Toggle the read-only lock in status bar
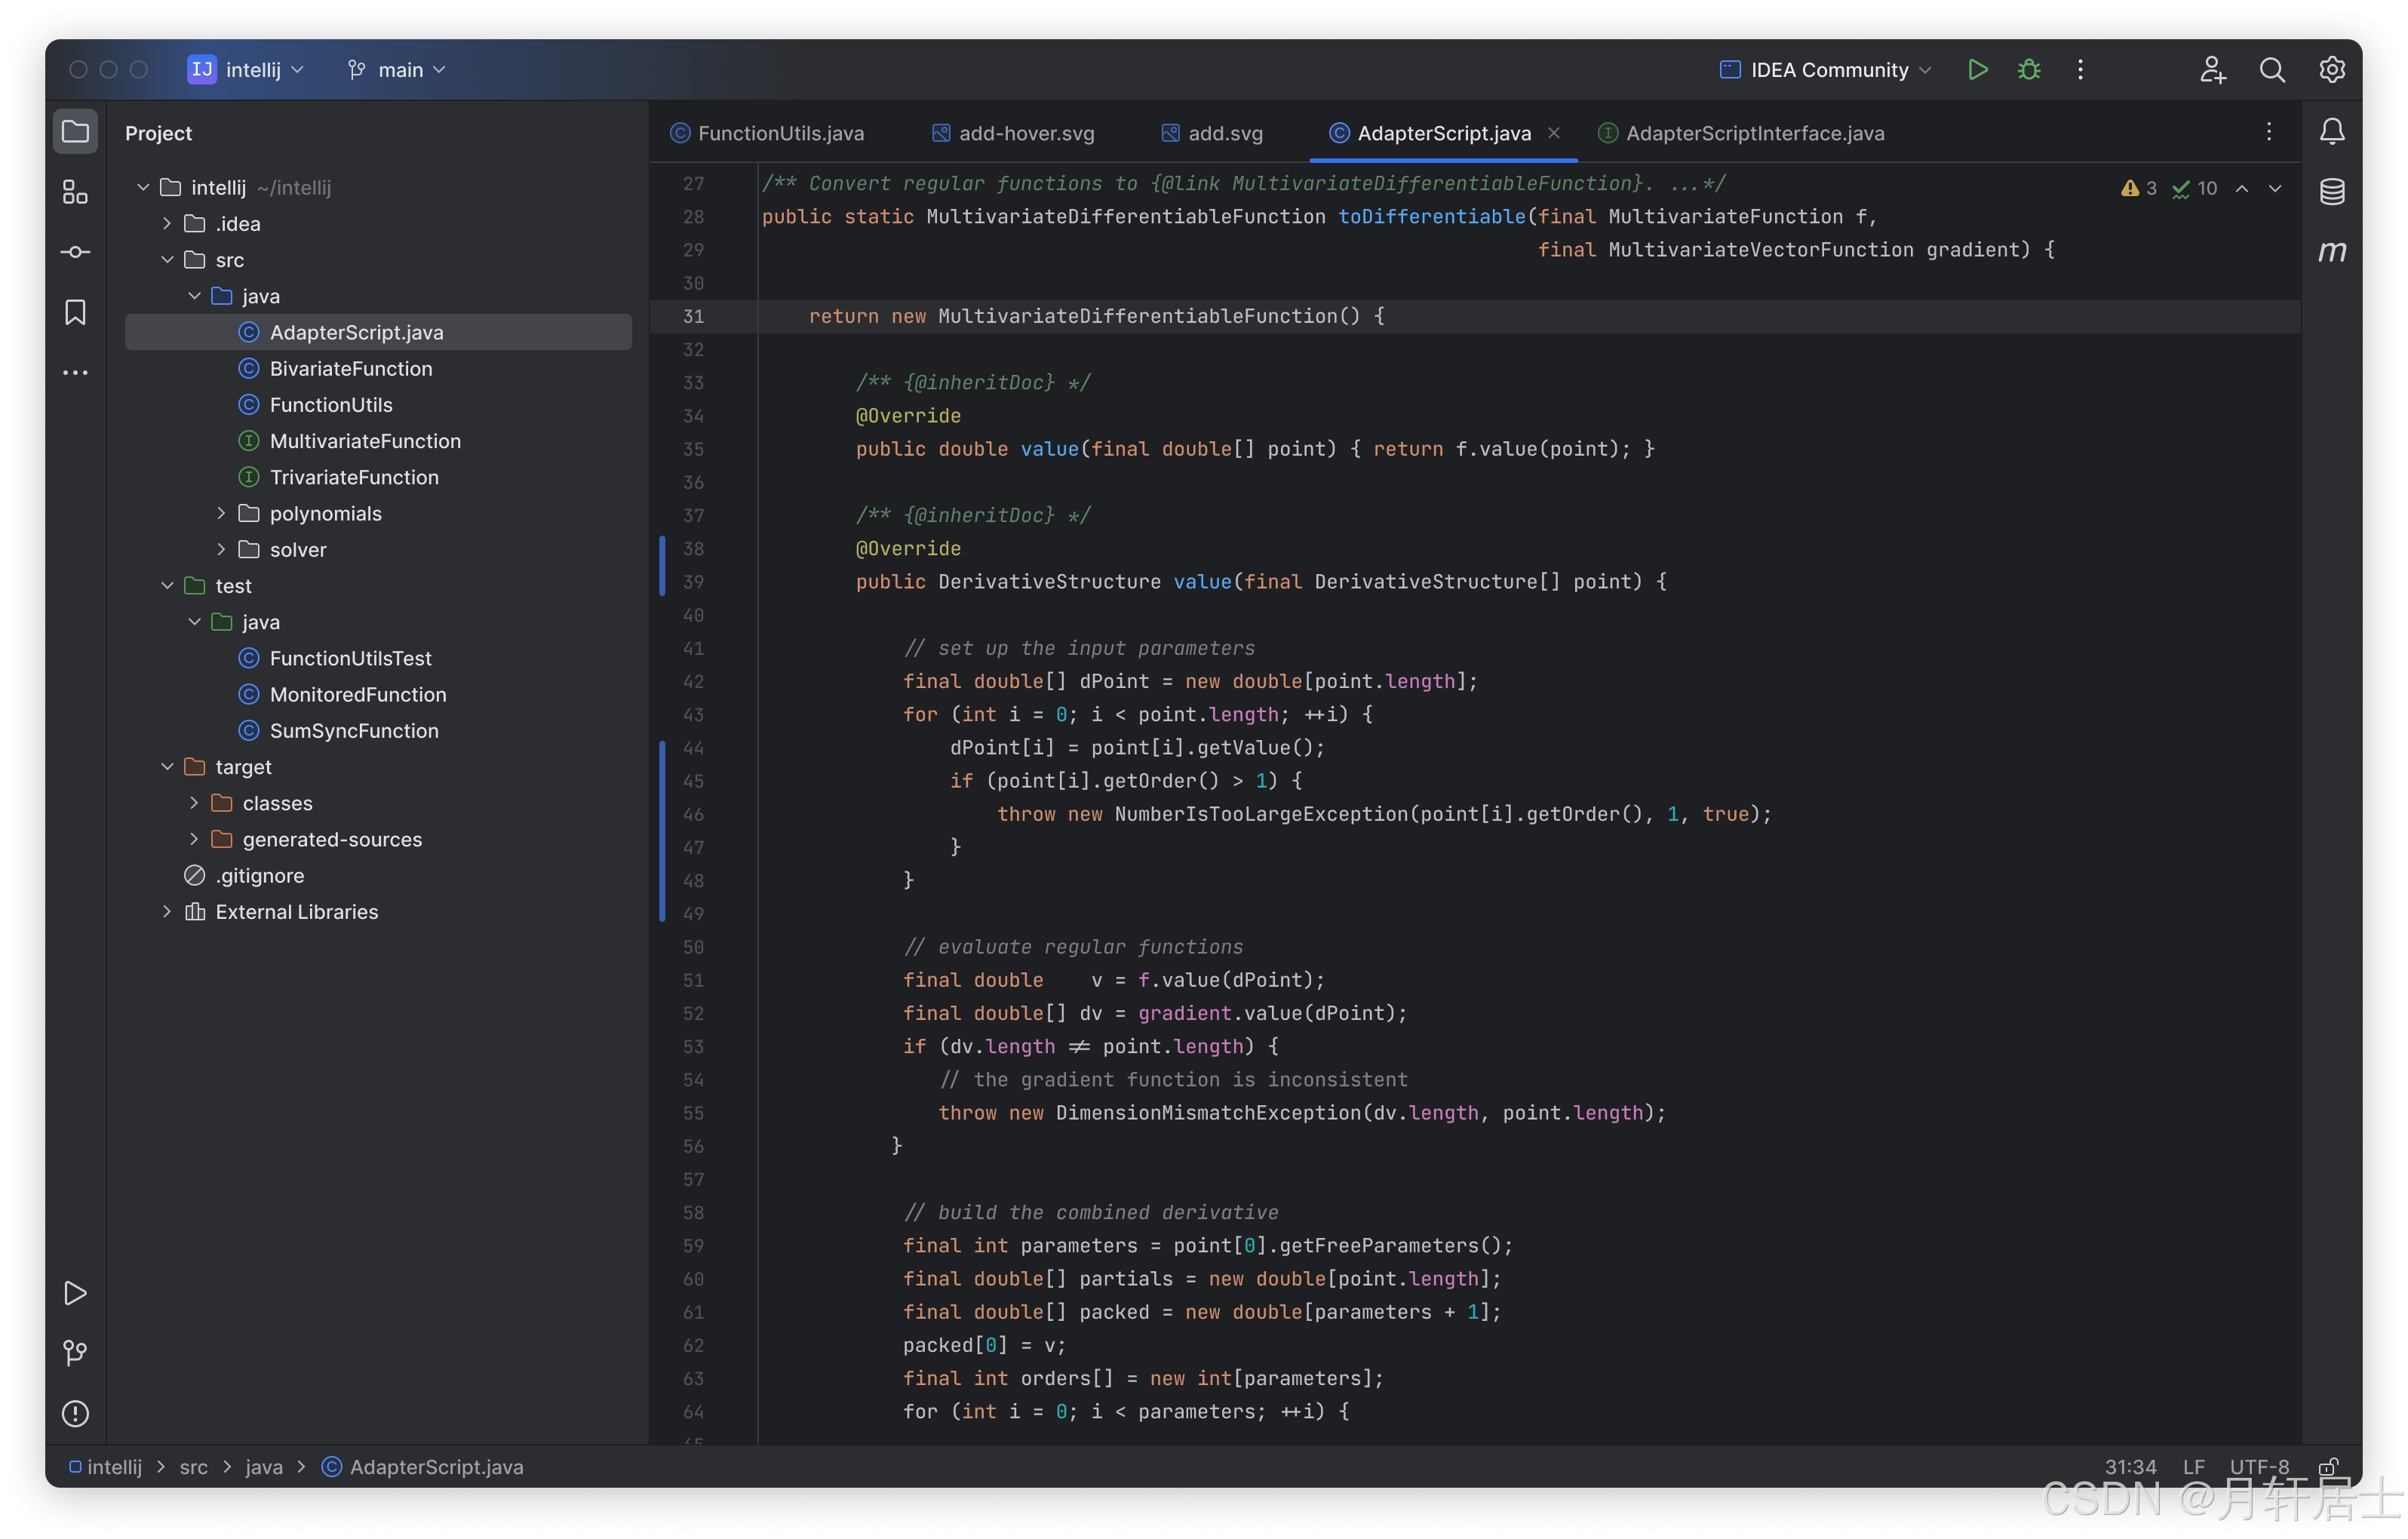The height and width of the screenshot is (1539, 2408). click(x=2328, y=1467)
